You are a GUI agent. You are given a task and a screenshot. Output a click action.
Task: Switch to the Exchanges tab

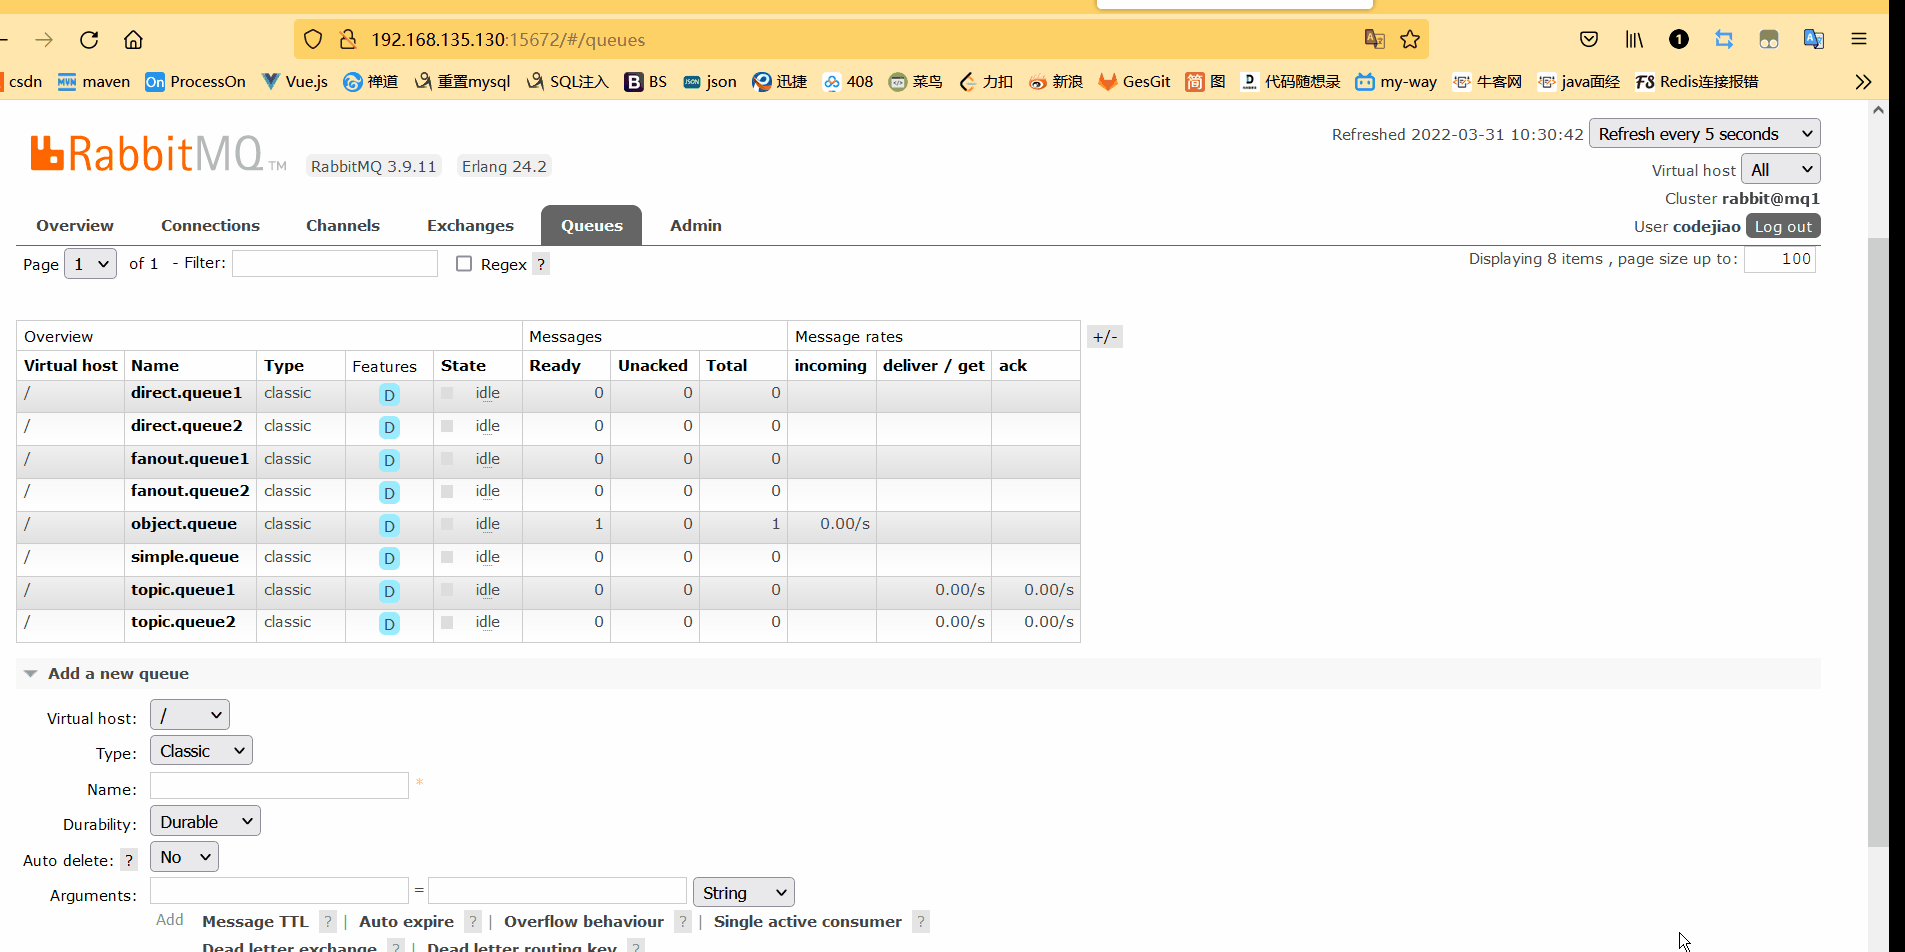click(x=470, y=226)
